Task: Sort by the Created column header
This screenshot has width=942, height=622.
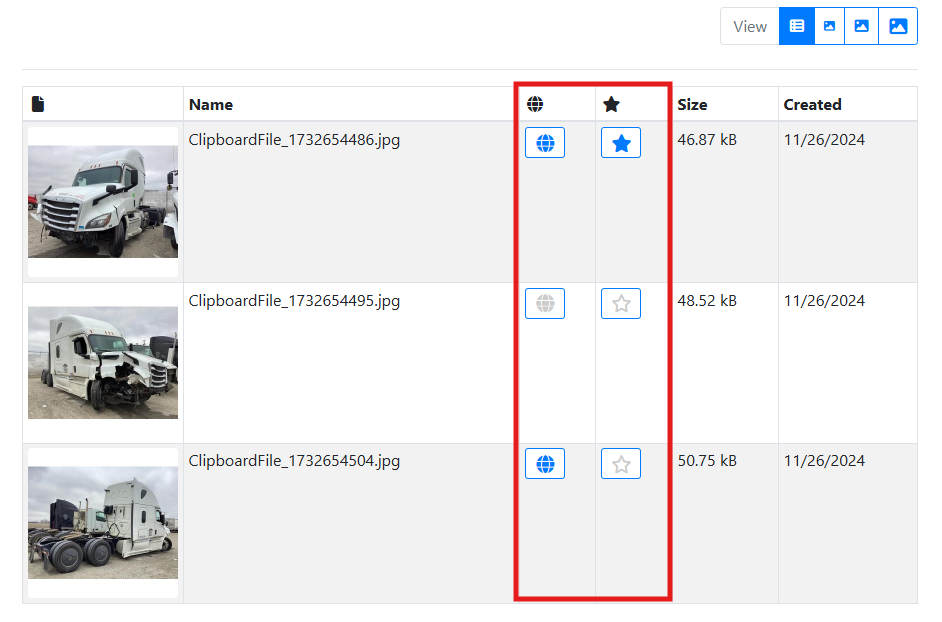Action: pos(812,104)
